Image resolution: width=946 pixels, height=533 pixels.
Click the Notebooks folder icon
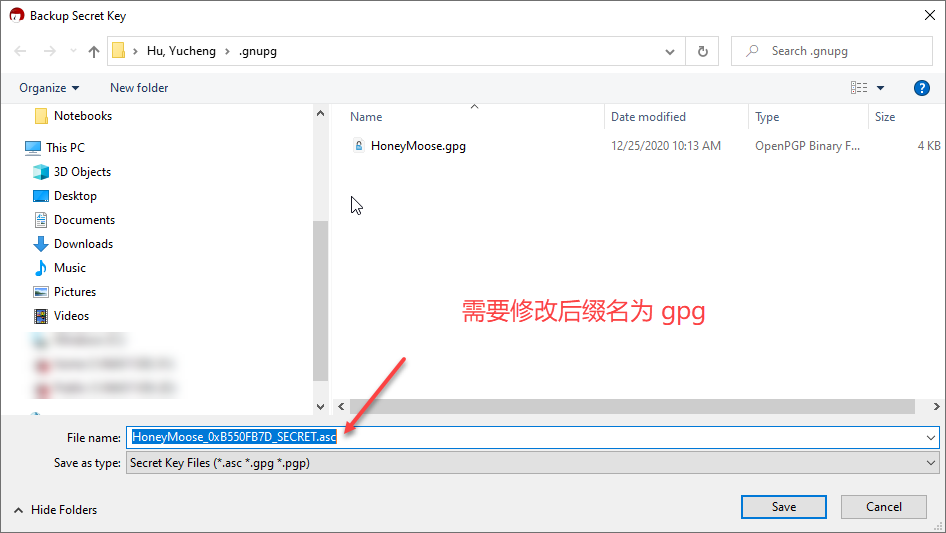click(41, 116)
